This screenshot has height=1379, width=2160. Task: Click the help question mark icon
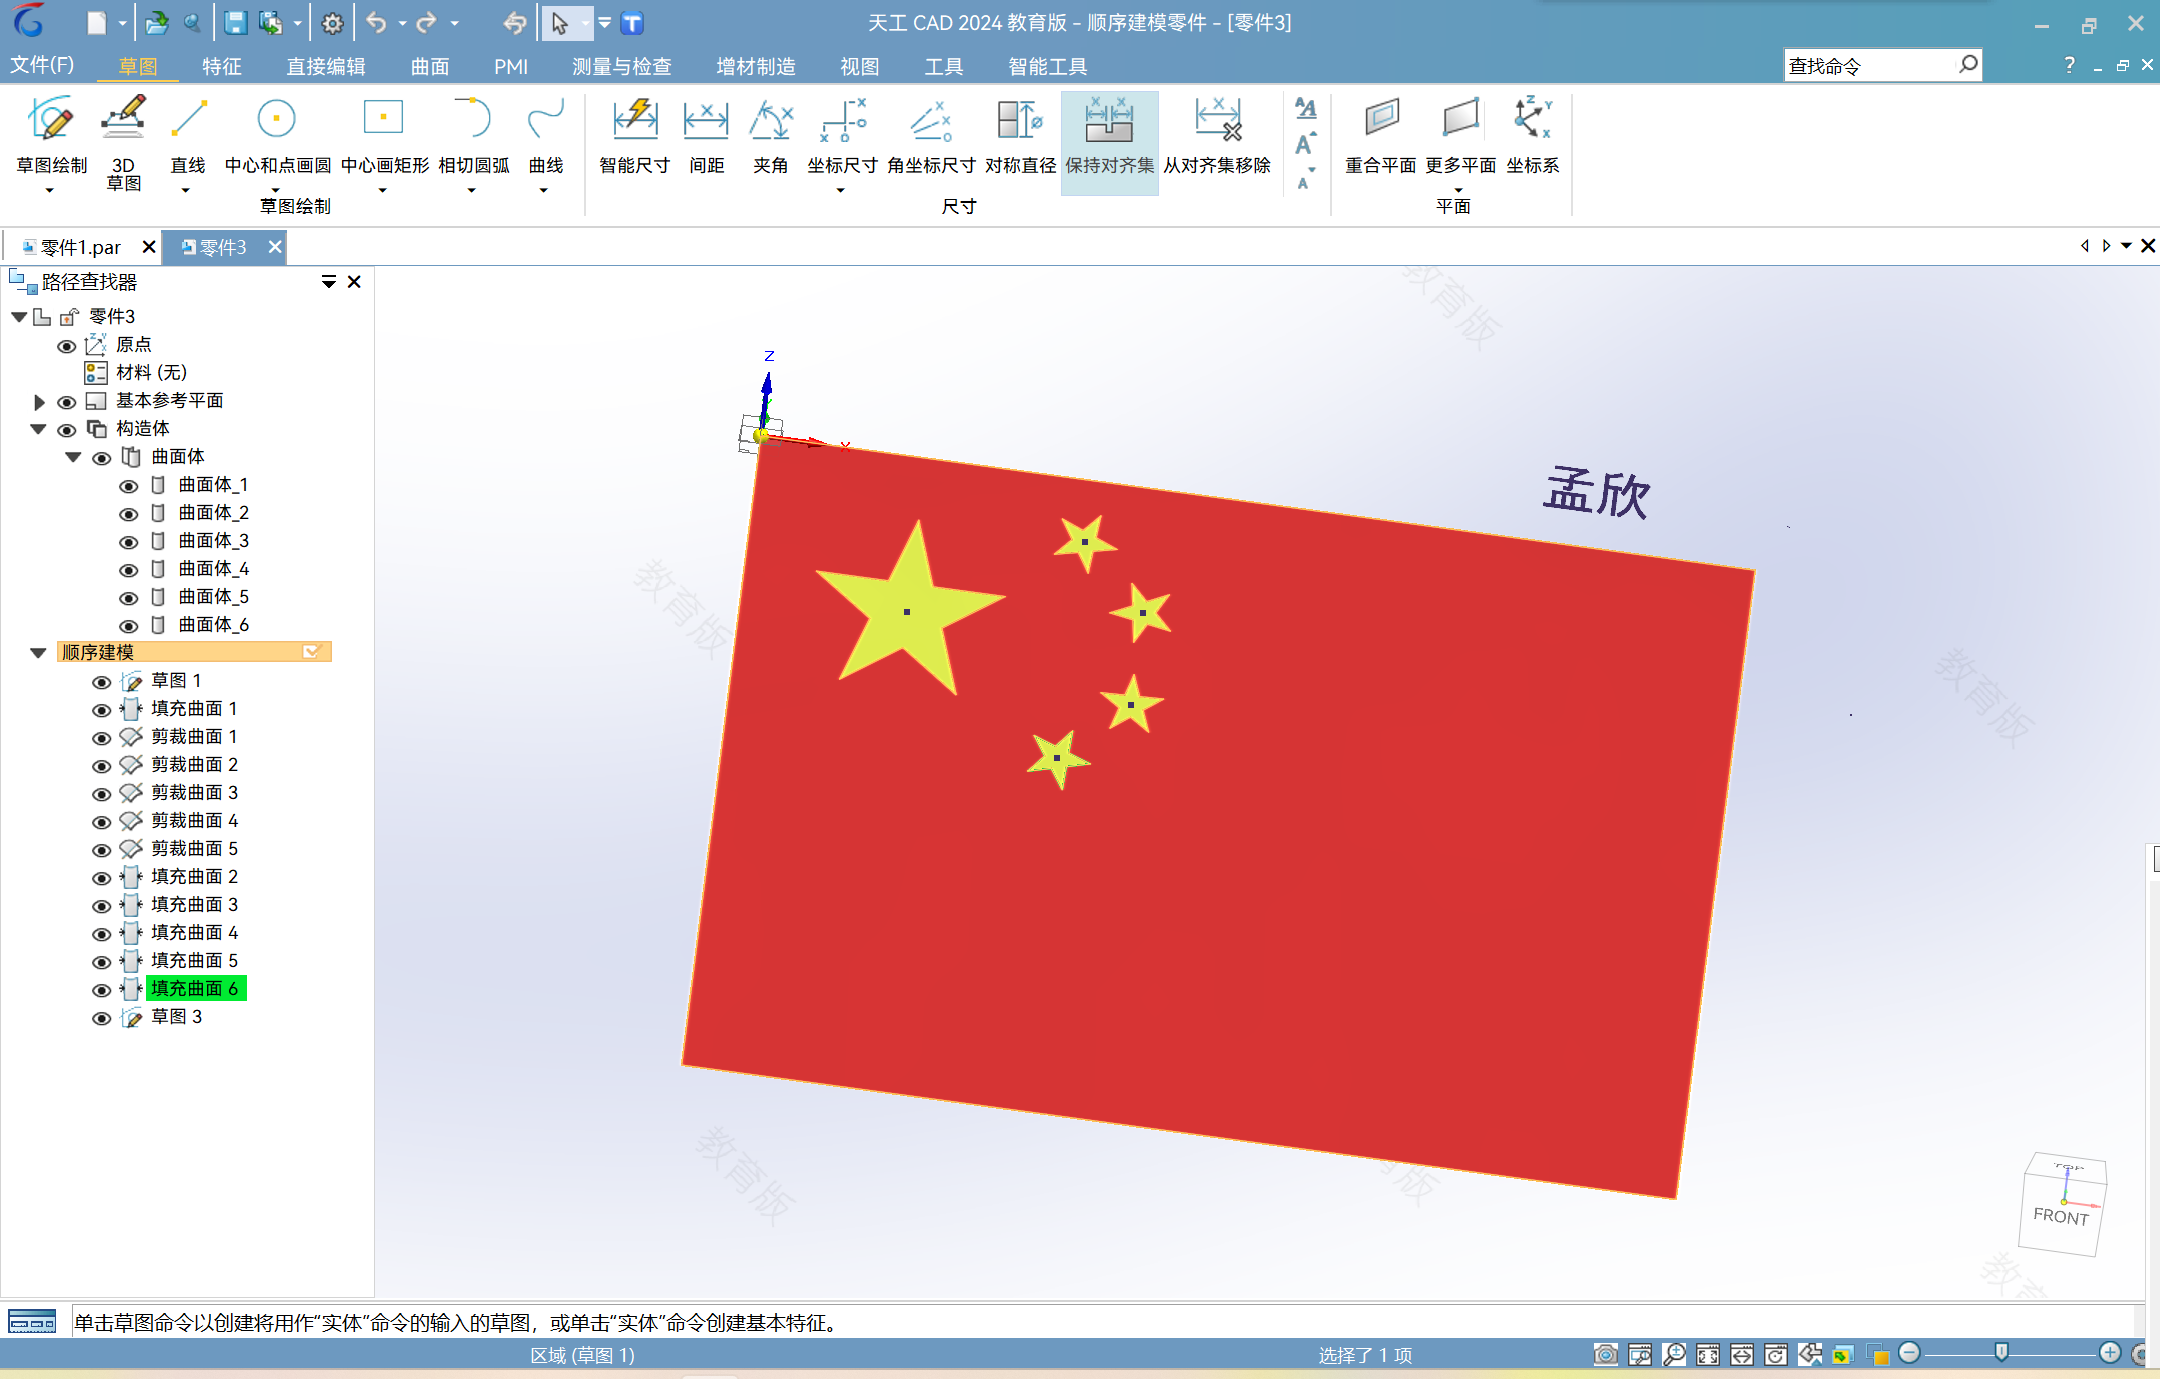[2069, 65]
